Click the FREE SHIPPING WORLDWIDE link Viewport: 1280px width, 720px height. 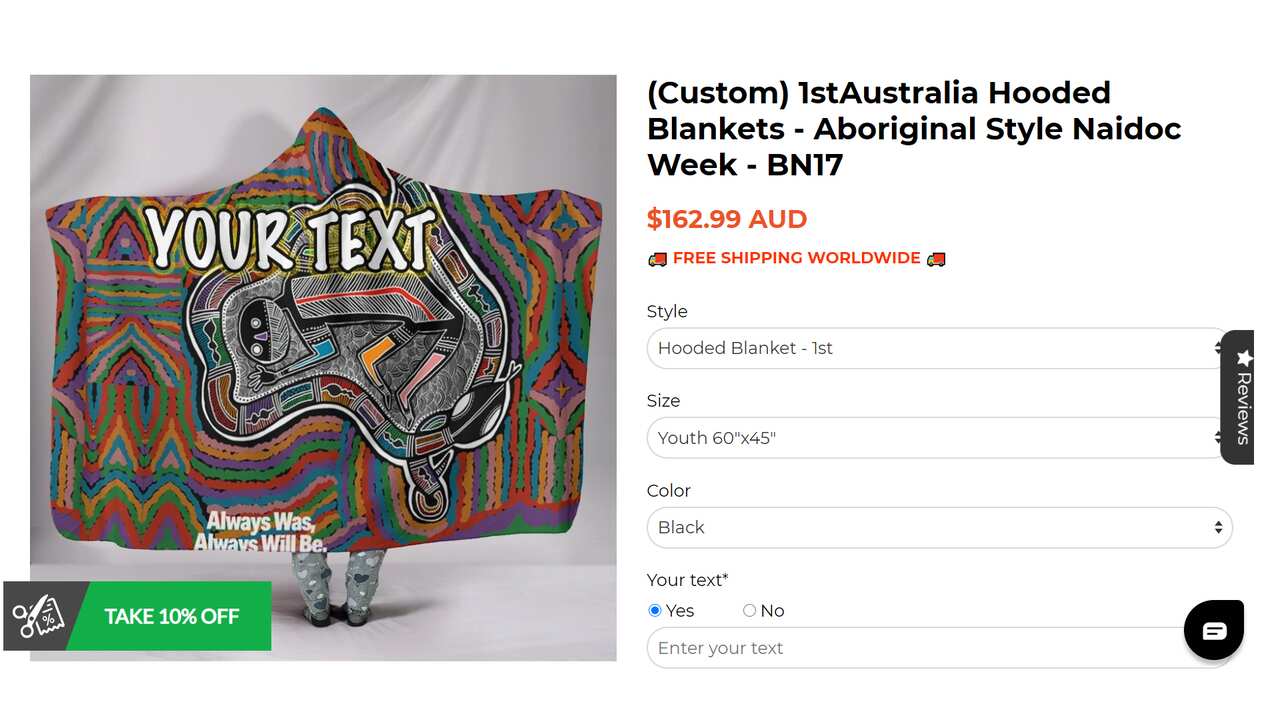797,257
